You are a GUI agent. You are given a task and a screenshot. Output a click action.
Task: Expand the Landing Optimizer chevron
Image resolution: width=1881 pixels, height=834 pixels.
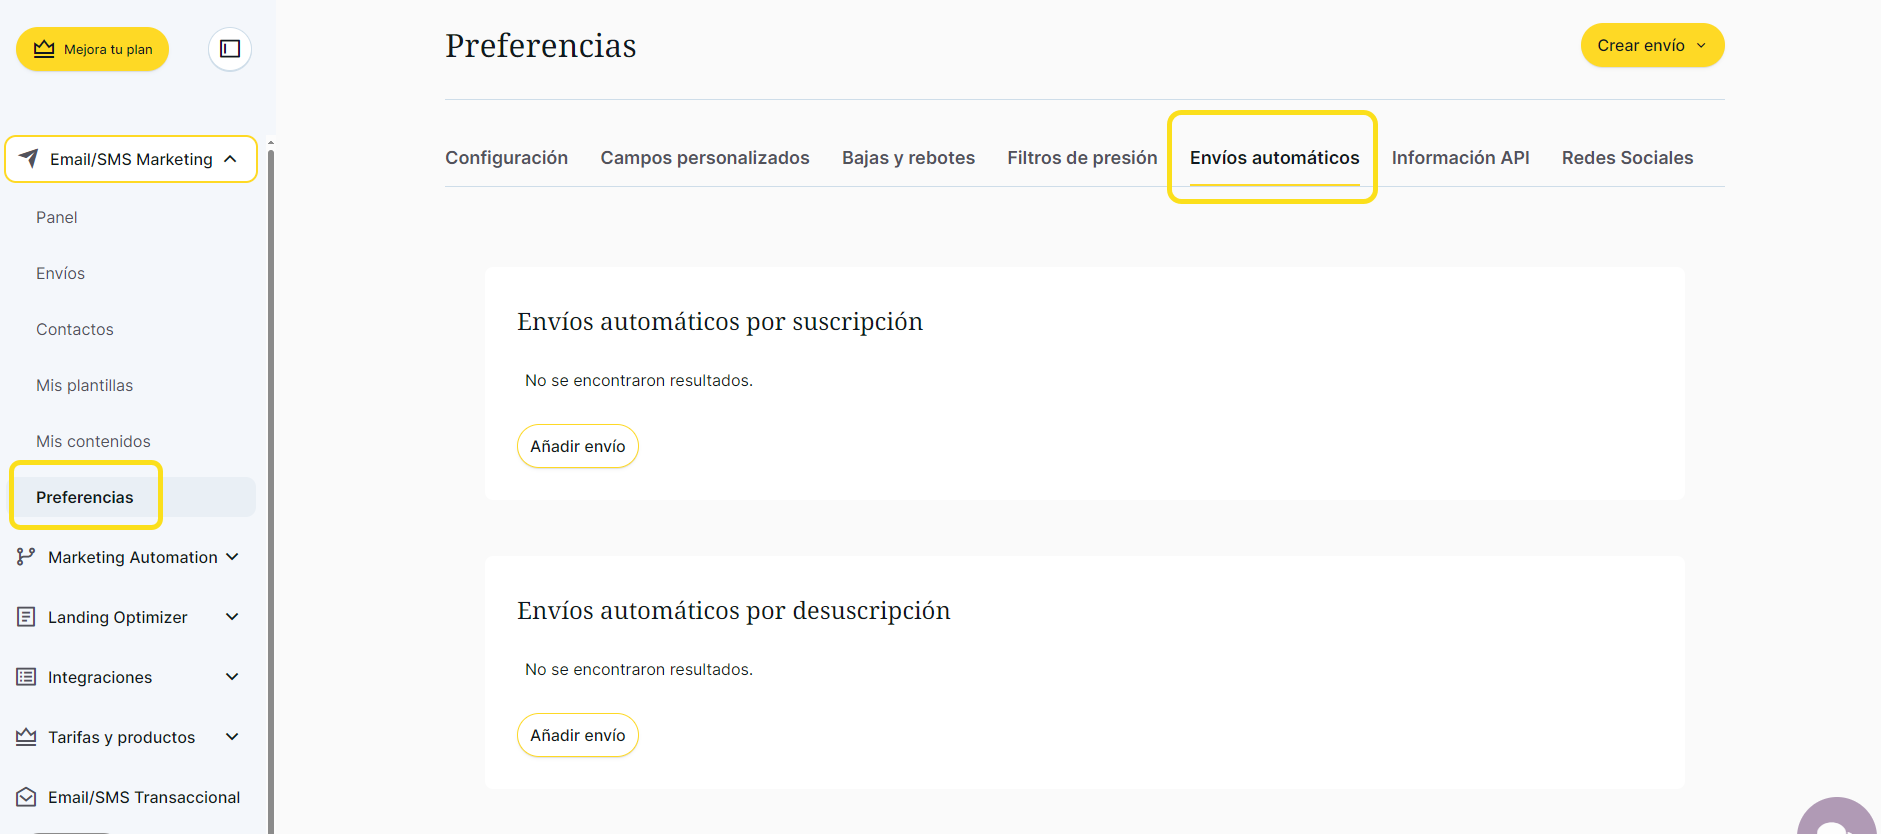point(232,617)
